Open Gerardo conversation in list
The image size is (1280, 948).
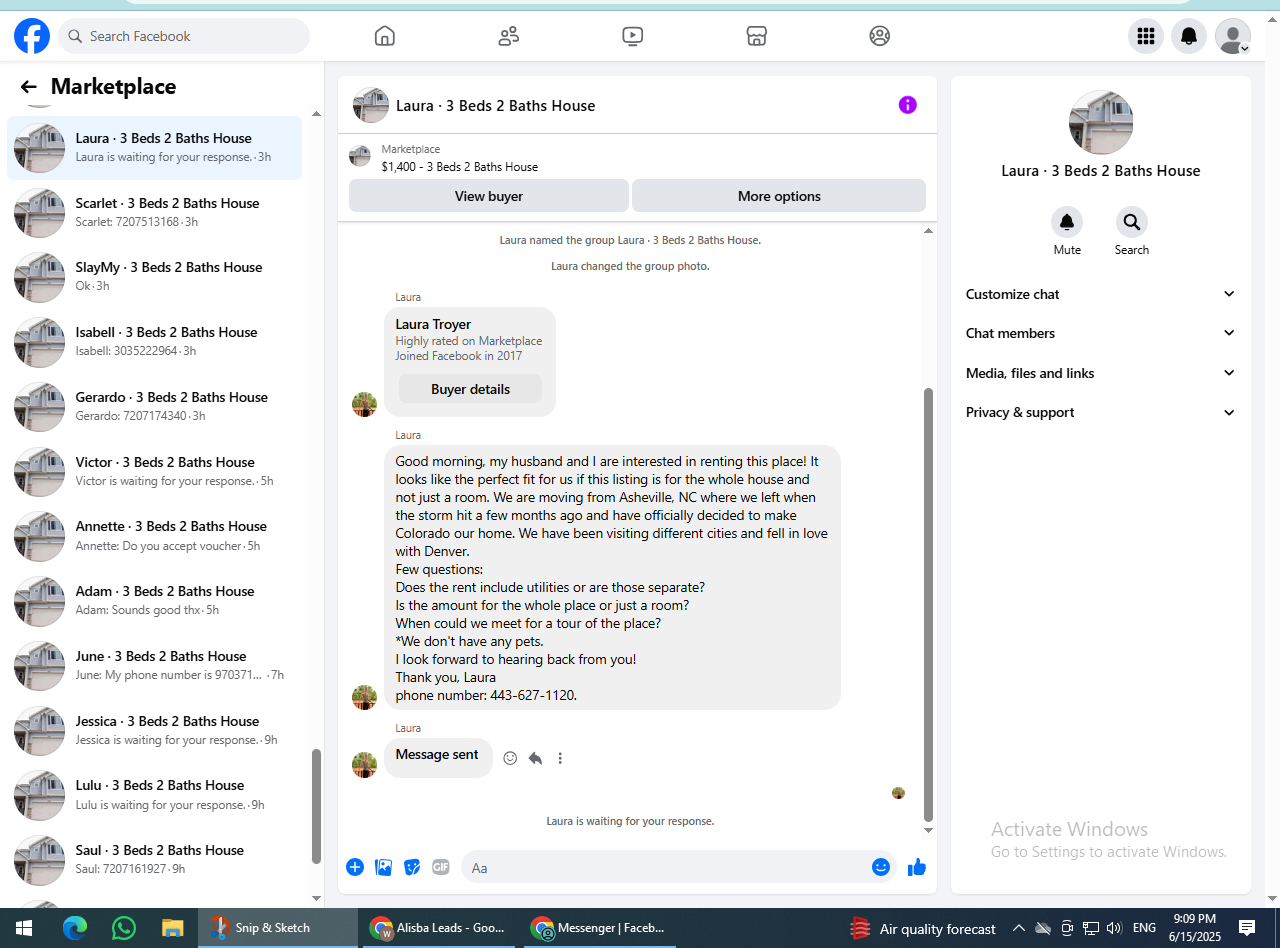pyautogui.click(x=155, y=406)
